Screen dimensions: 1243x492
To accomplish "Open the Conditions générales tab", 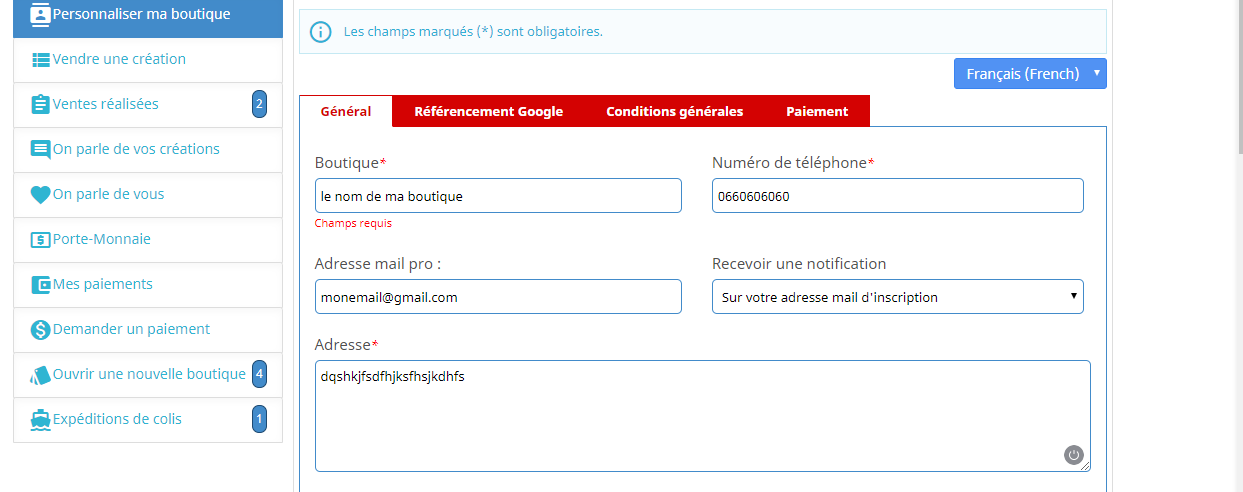I will point(674,112).
